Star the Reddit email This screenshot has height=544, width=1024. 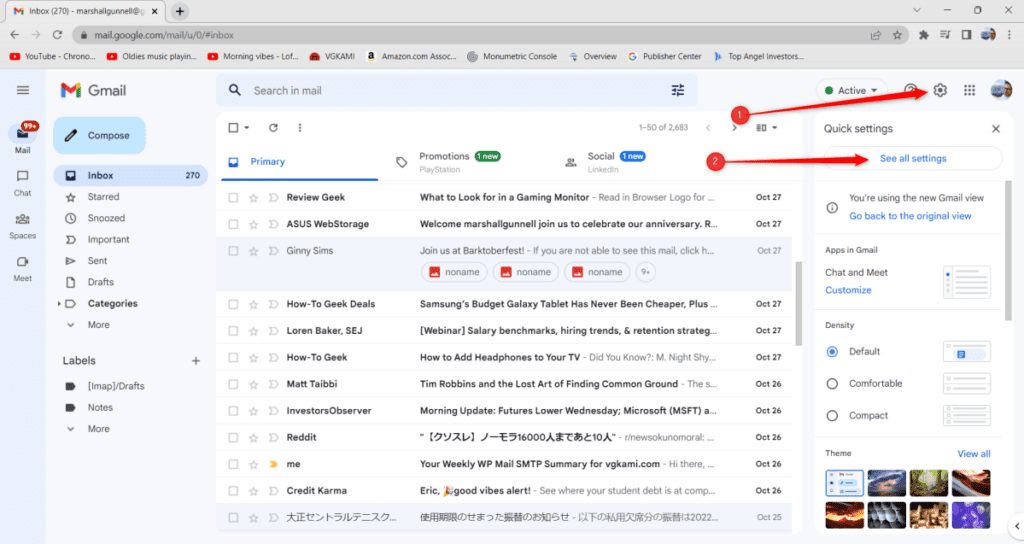pos(253,438)
